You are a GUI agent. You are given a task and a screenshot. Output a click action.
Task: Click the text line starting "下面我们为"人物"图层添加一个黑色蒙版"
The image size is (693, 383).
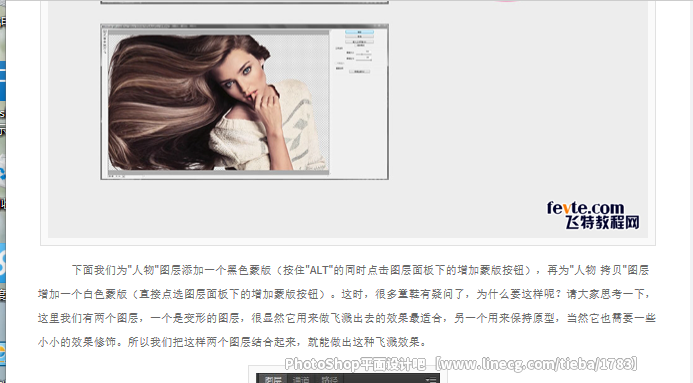coord(360,270)
